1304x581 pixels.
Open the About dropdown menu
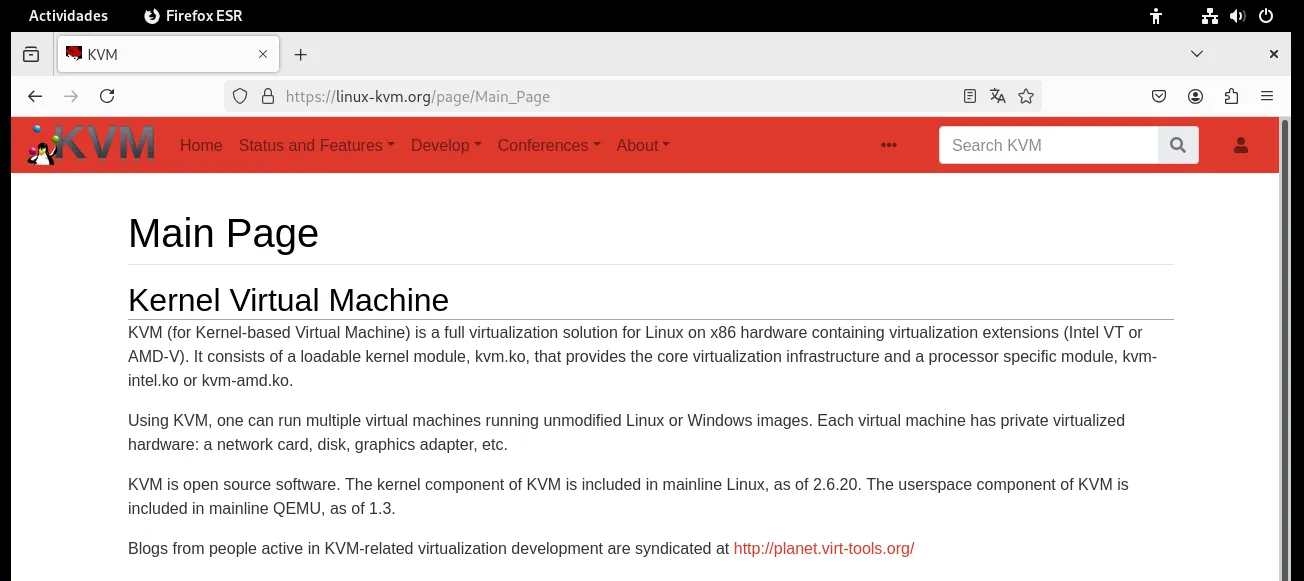pyautogui.click(x=642, y=145)
